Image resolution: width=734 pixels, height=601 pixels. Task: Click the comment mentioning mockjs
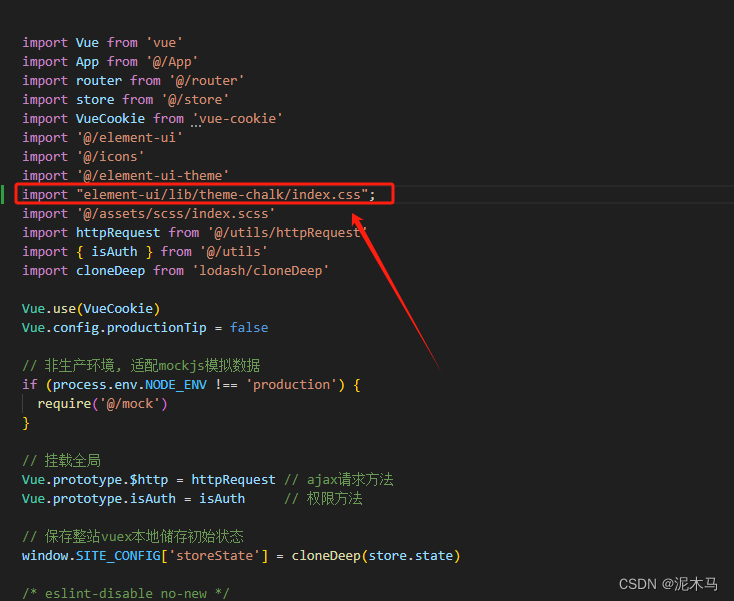(141, 365)
